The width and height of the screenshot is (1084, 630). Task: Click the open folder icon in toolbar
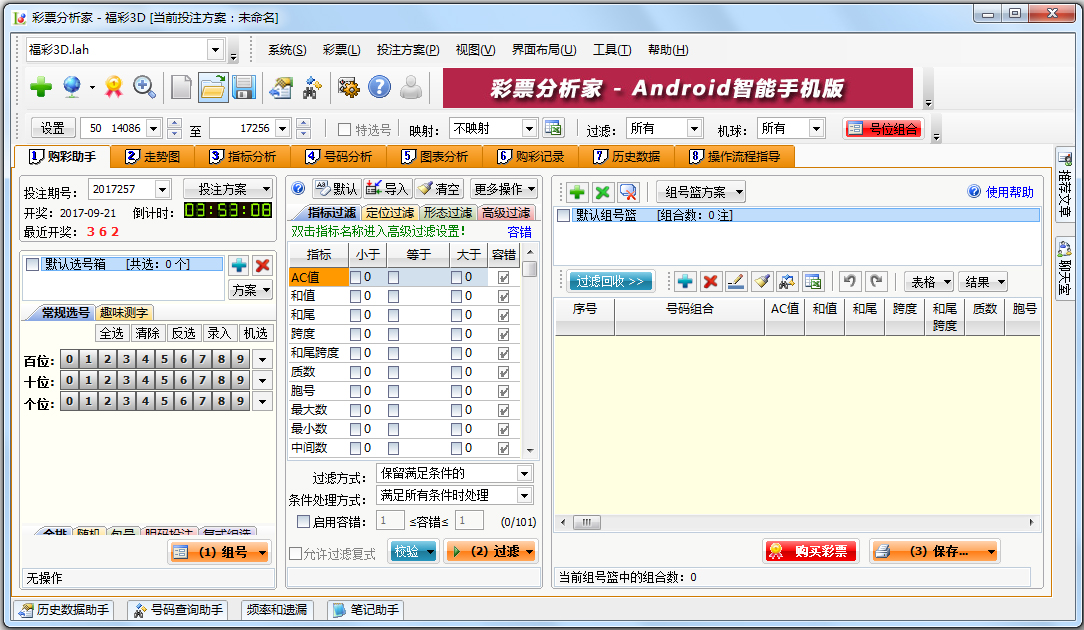[x=212, y=88]
